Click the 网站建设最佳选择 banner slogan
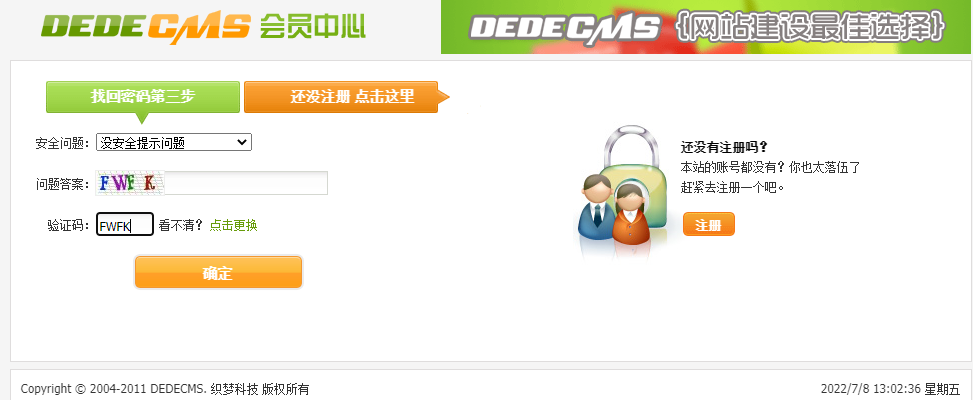 810,27
